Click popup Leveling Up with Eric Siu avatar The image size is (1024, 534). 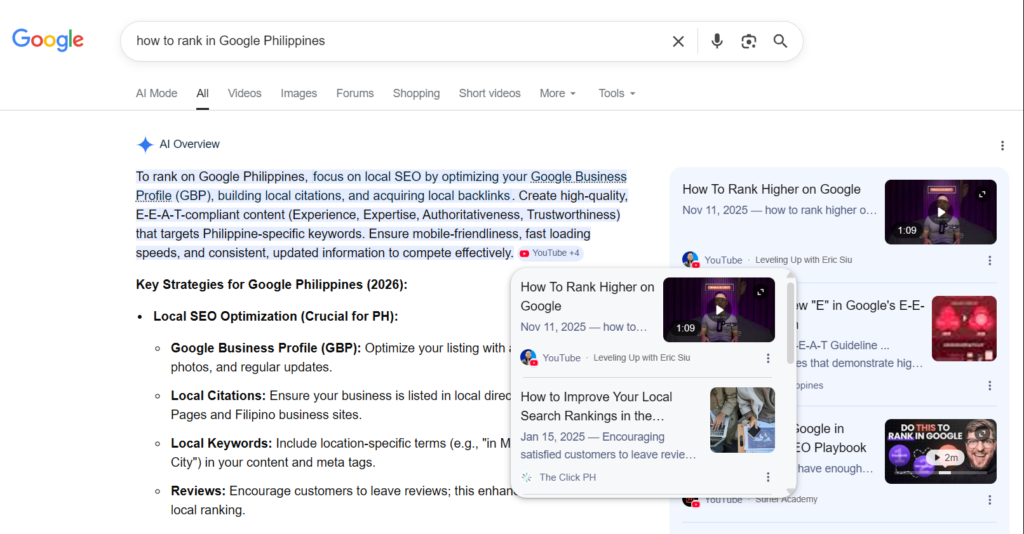tap(528, 358)
